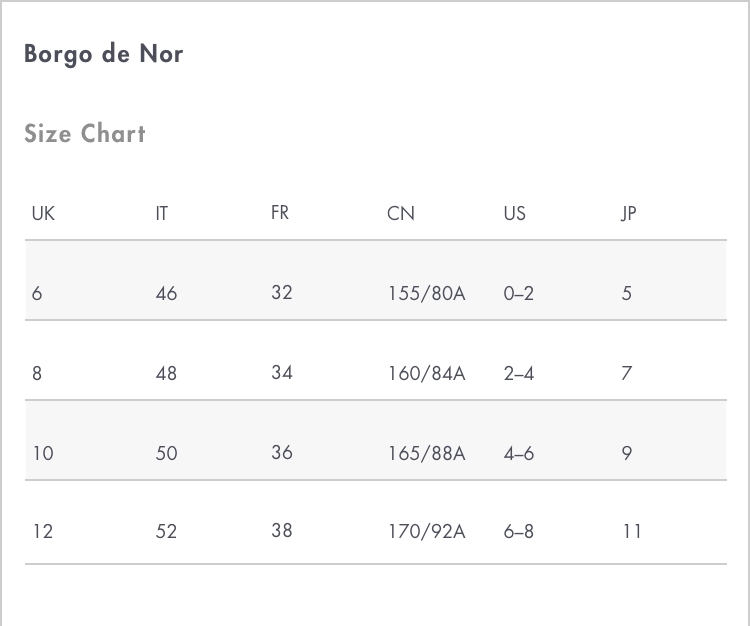Click the US column header
The width and height of the screenshot is (750, 626).
pos(515,213)
